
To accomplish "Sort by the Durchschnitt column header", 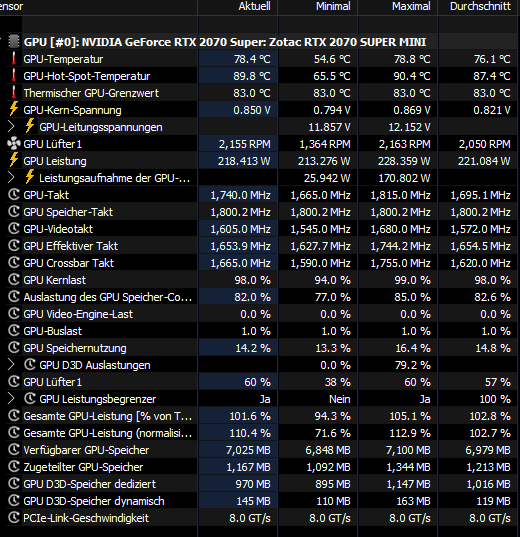I will (x=479, y=7).
